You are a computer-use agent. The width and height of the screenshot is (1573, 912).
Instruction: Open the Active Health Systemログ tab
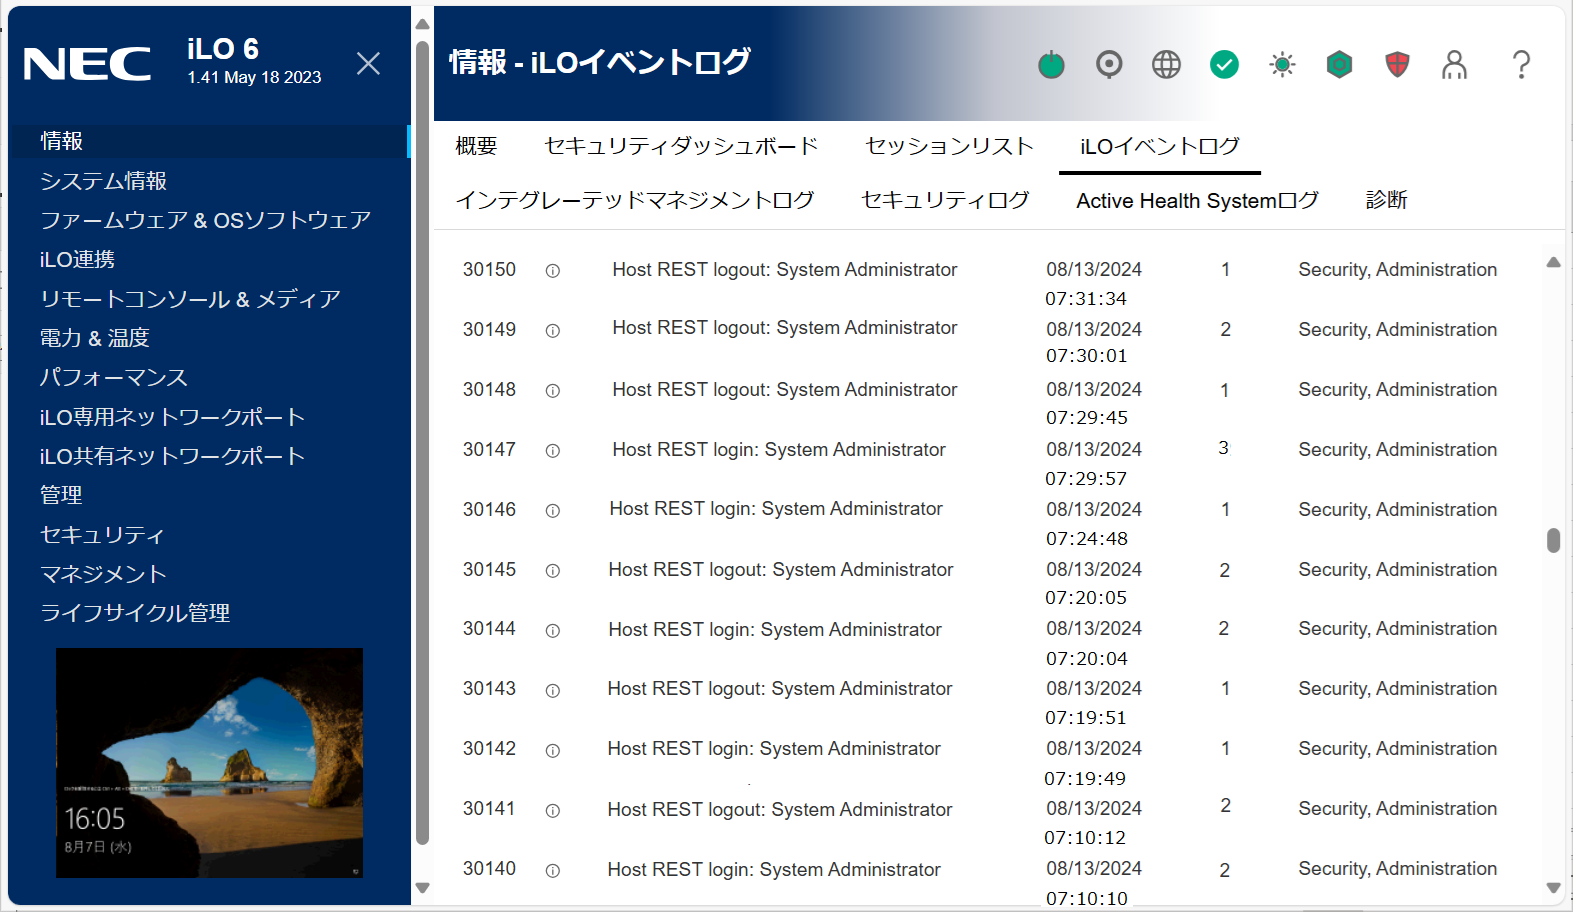pyautogui.click(x=1197, y=200)
